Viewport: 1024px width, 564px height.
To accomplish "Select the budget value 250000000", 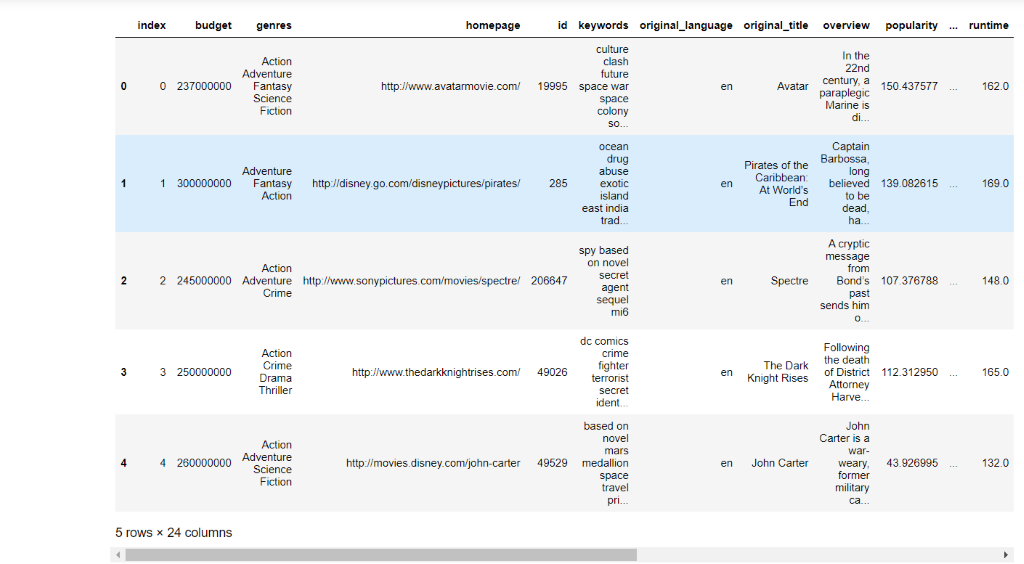I will pyautogui.click(x=204, y=372).
